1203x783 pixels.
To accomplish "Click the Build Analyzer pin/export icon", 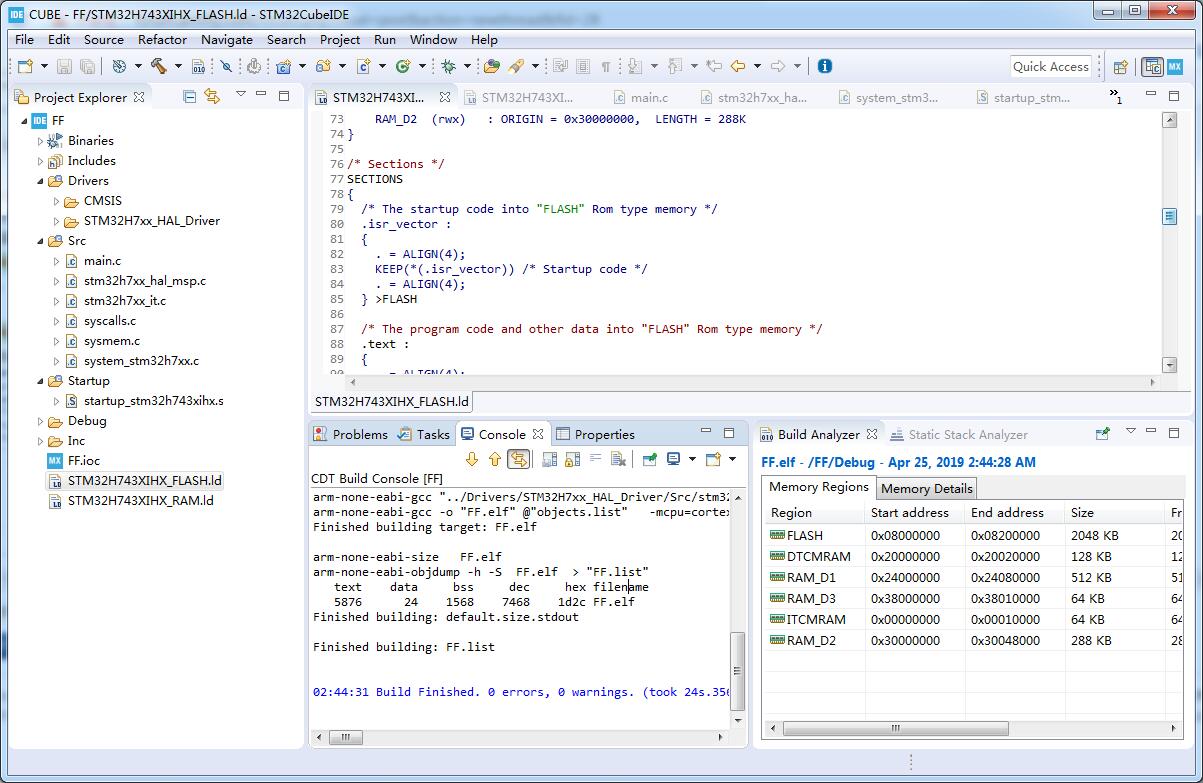I will pyautogui.click(x=1102, y=434).
